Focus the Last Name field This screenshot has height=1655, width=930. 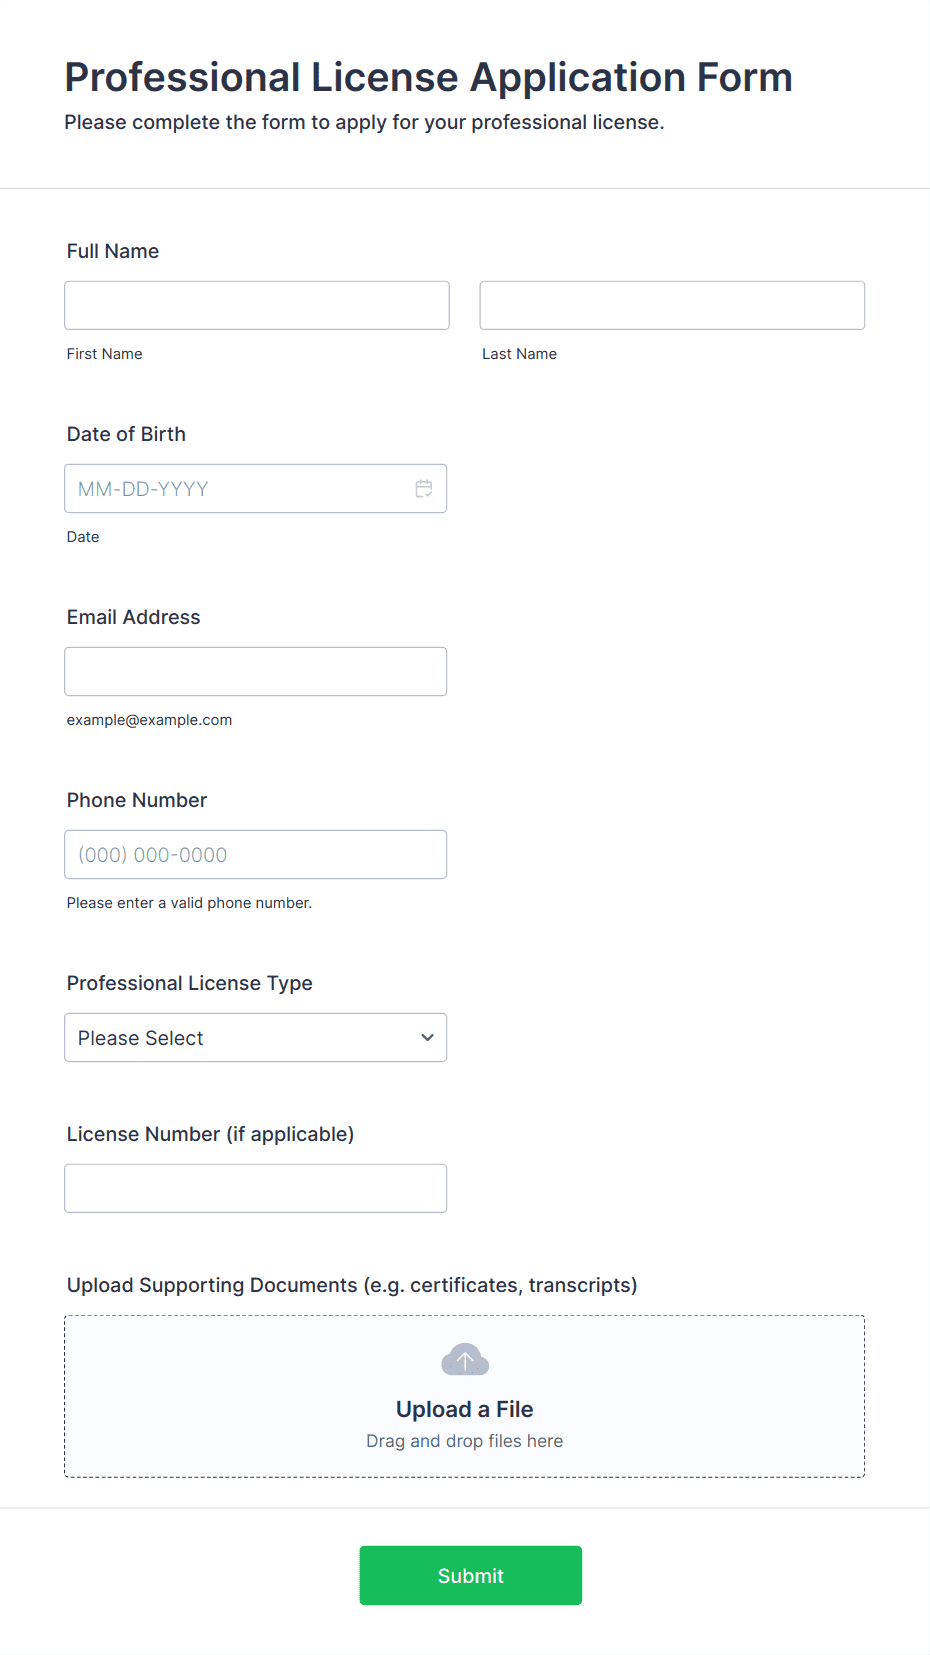point(672,305)
